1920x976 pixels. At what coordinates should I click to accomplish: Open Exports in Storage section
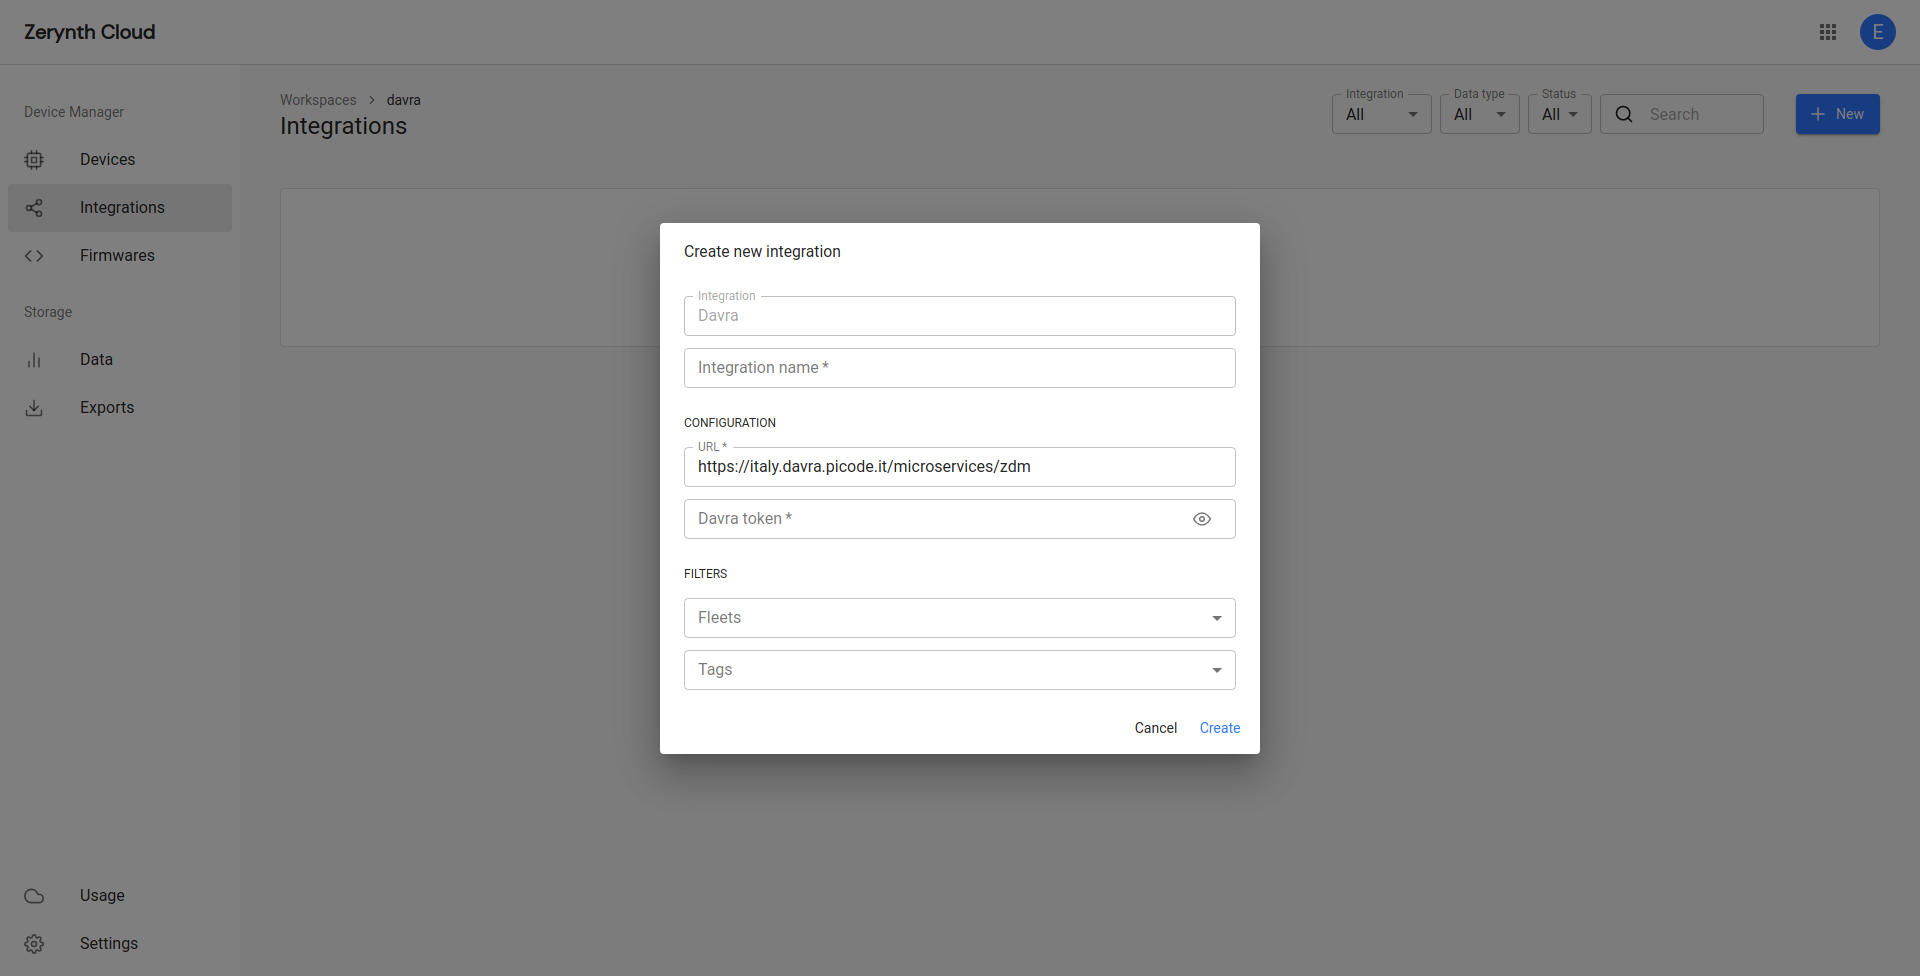point(120,408)
